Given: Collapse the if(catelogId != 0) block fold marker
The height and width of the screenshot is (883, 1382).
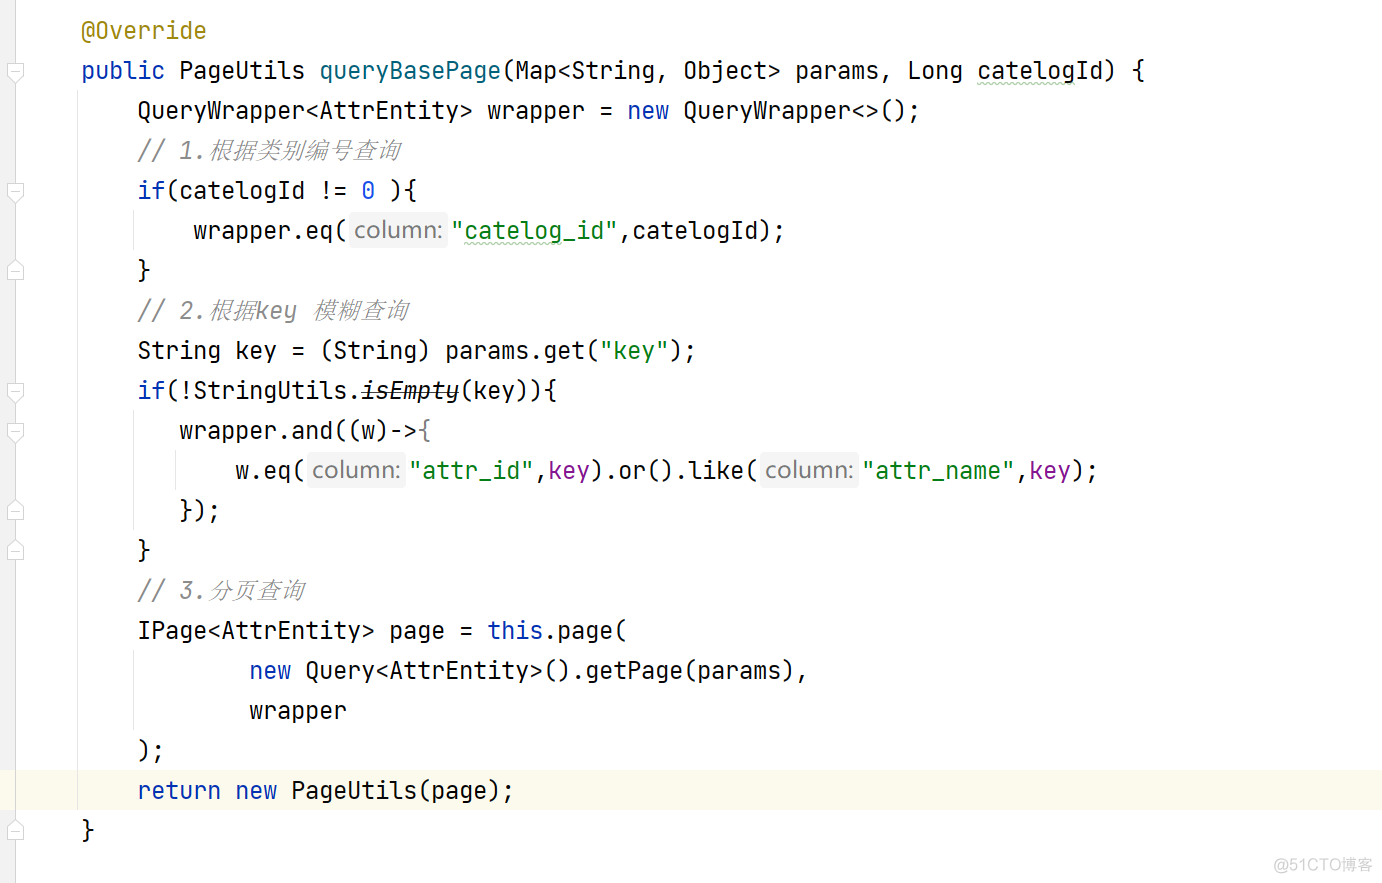Looking at the screenshot, I should (x=15, y=191).
